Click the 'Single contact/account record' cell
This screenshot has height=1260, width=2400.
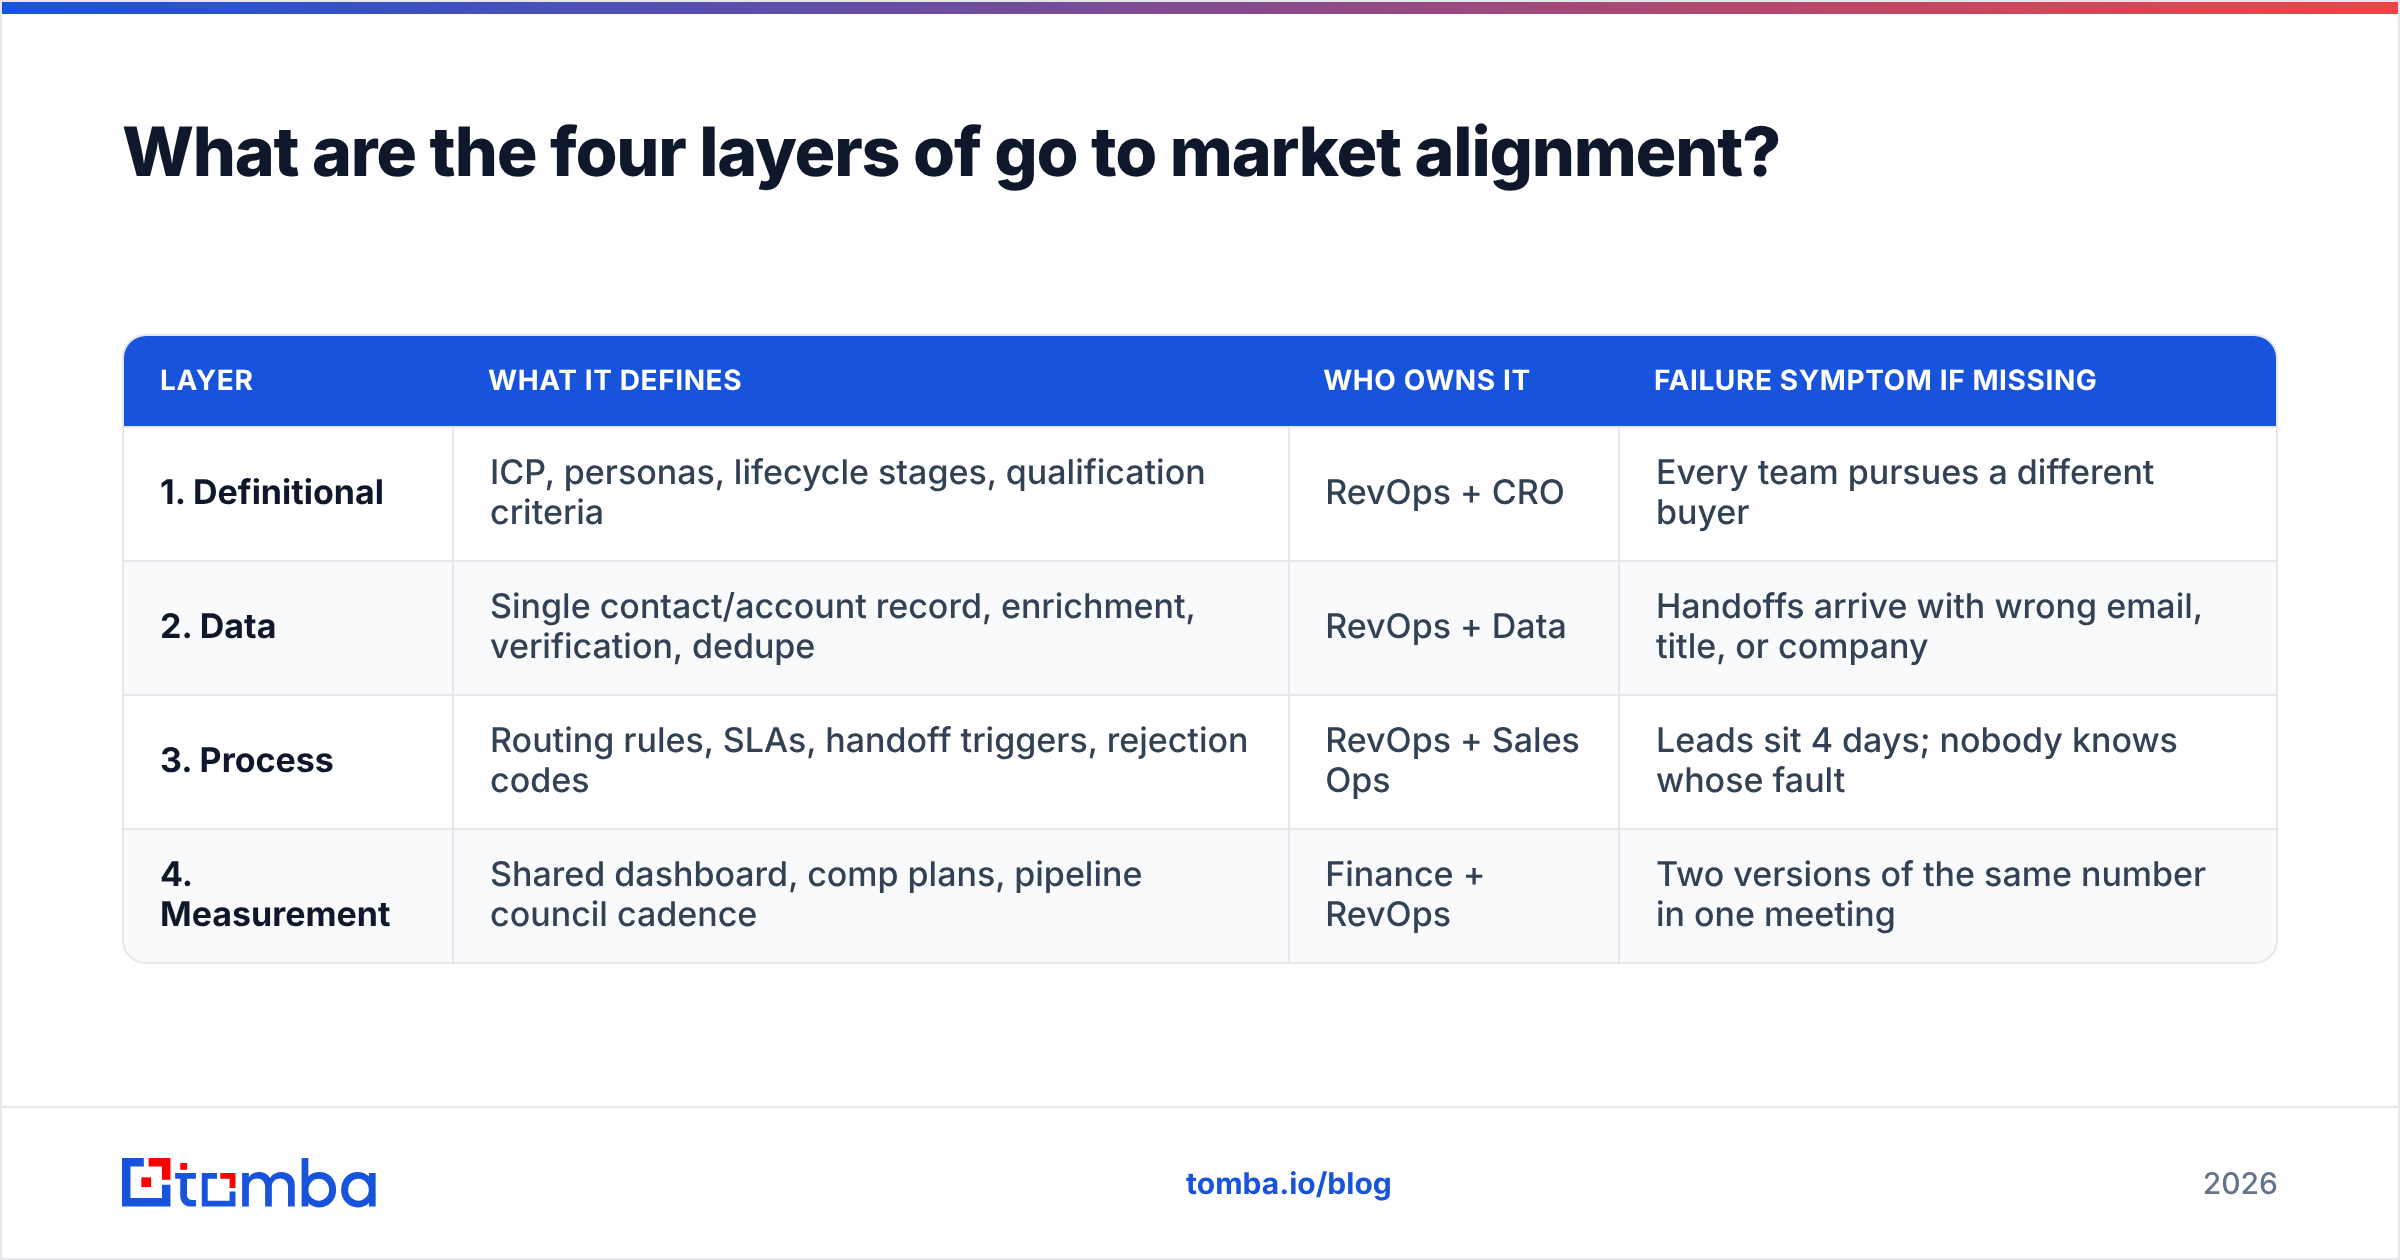click(x=871, y=627)
